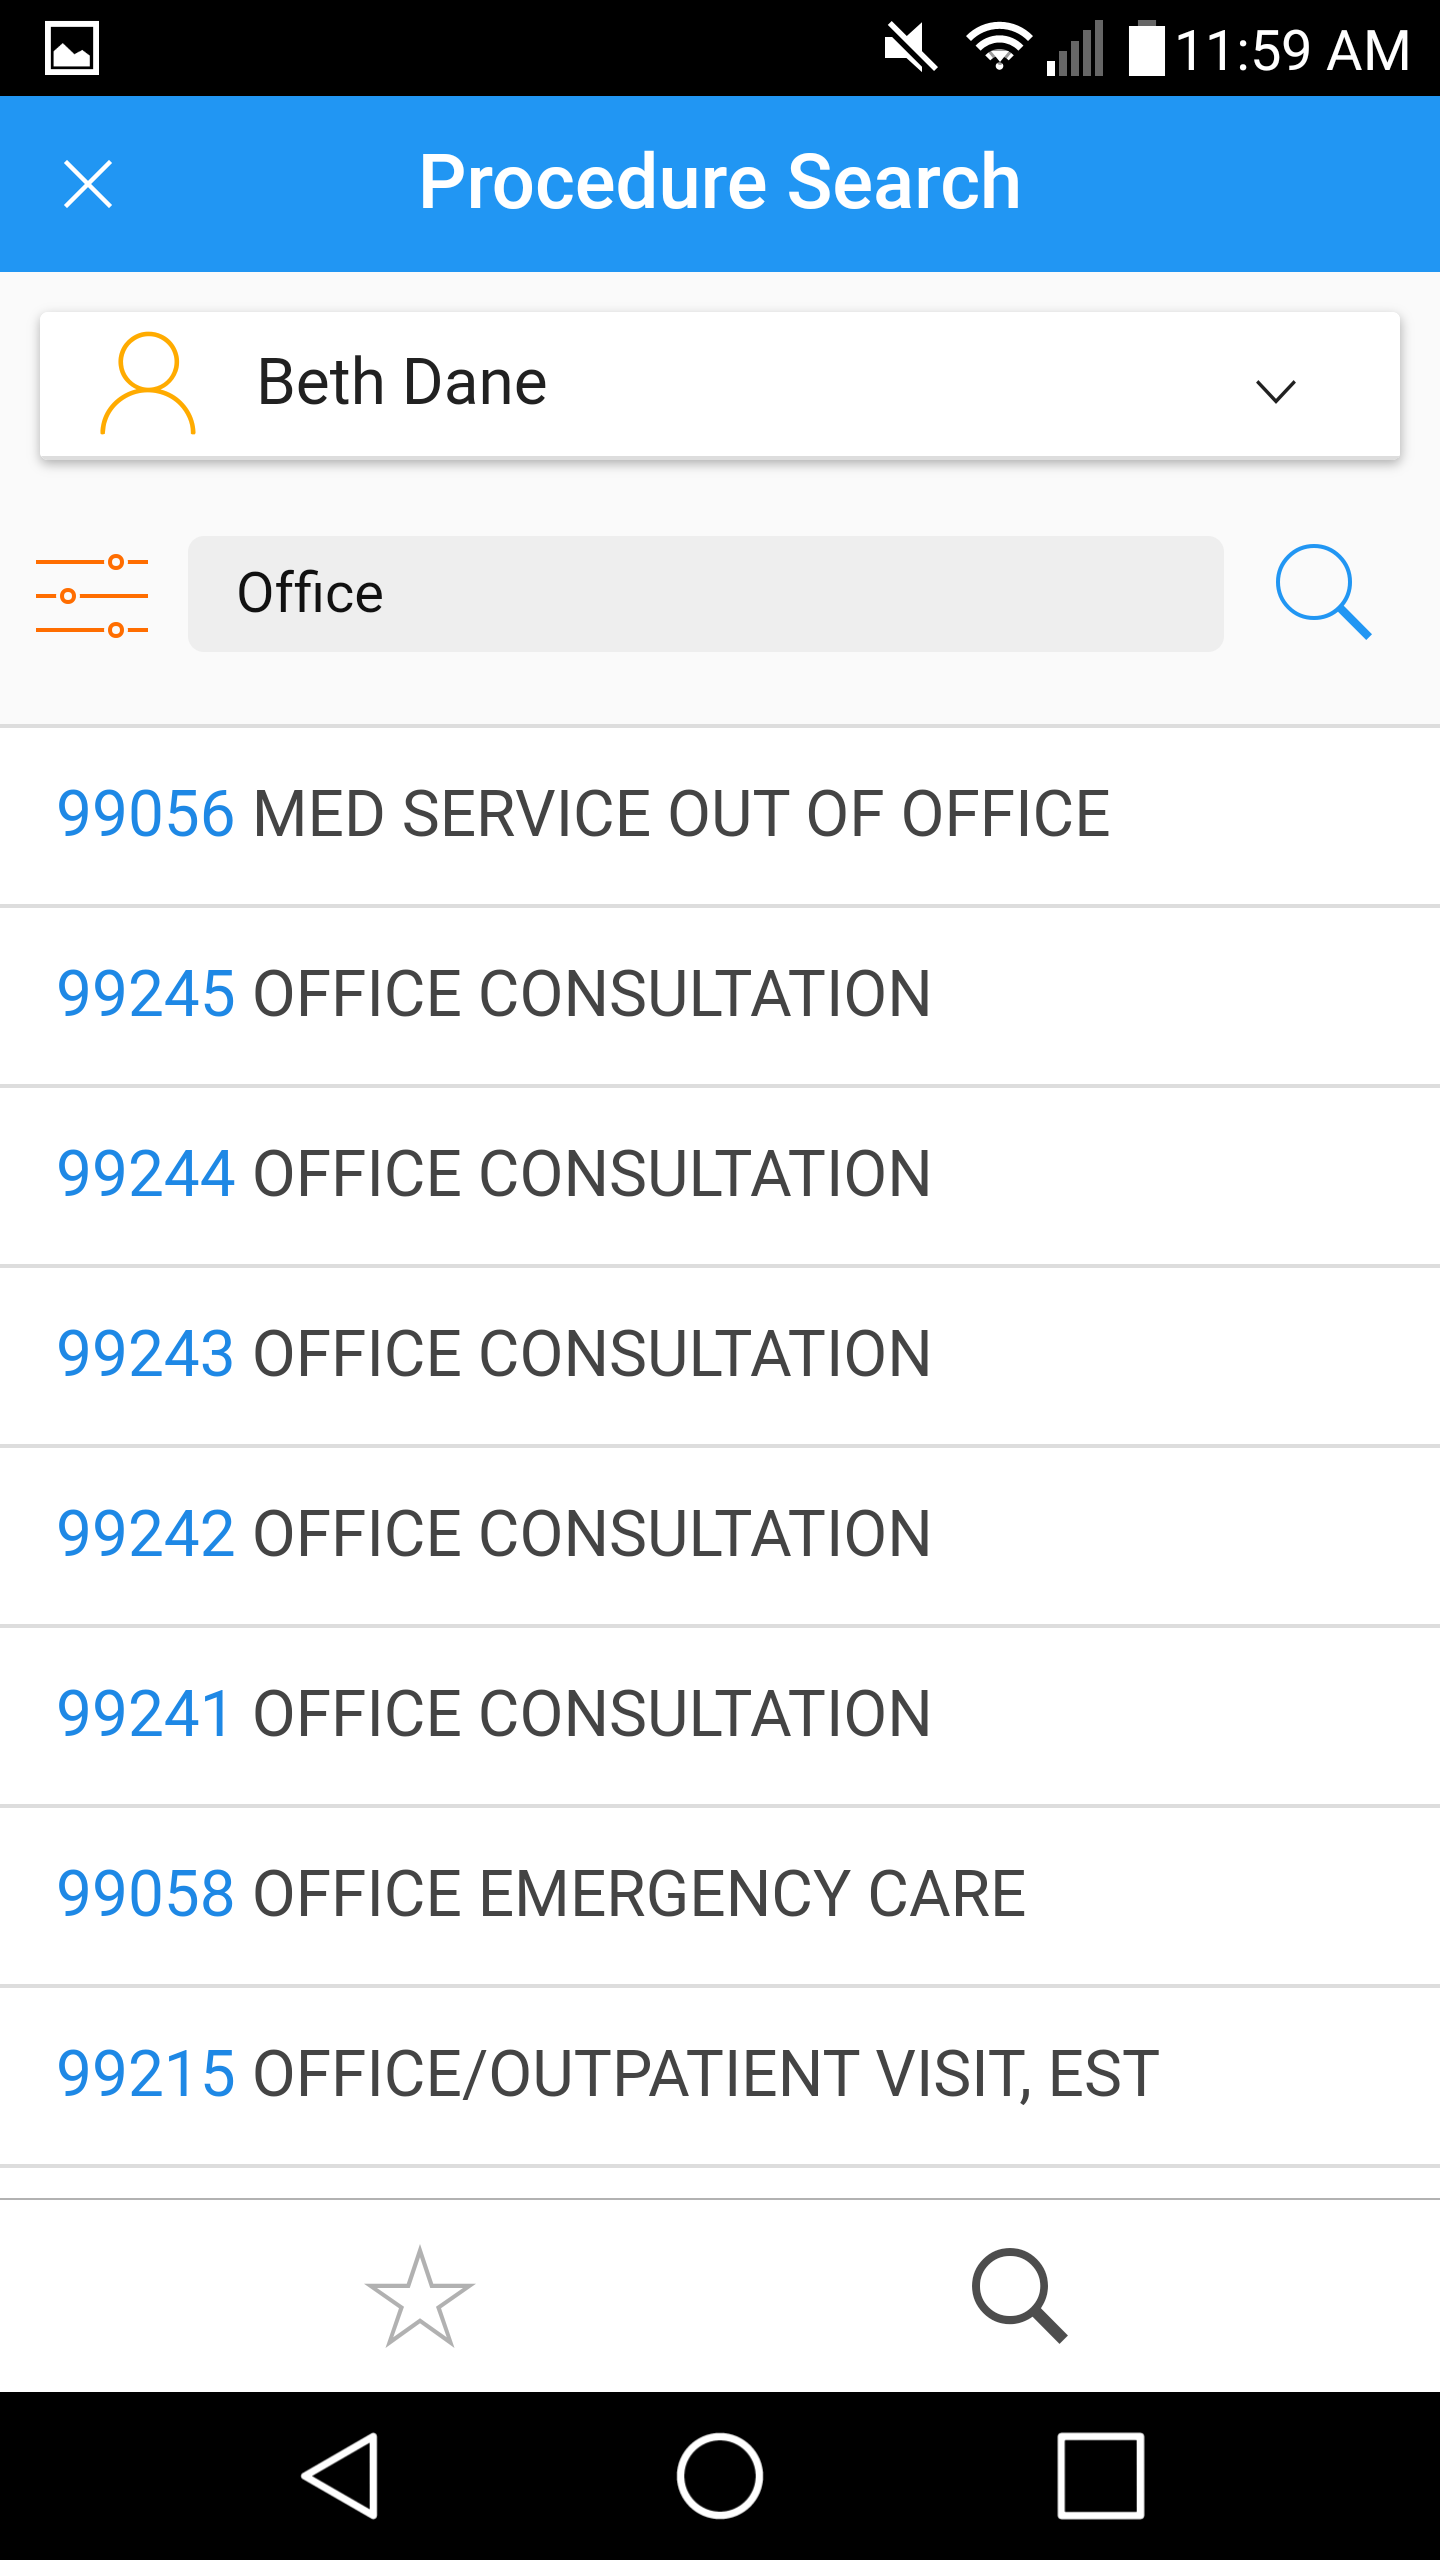The width and height of the screenshot is (1440, 2560).
Task: Open 99242 OFFICE CONSULTATION result
Action: [720, 1536]
